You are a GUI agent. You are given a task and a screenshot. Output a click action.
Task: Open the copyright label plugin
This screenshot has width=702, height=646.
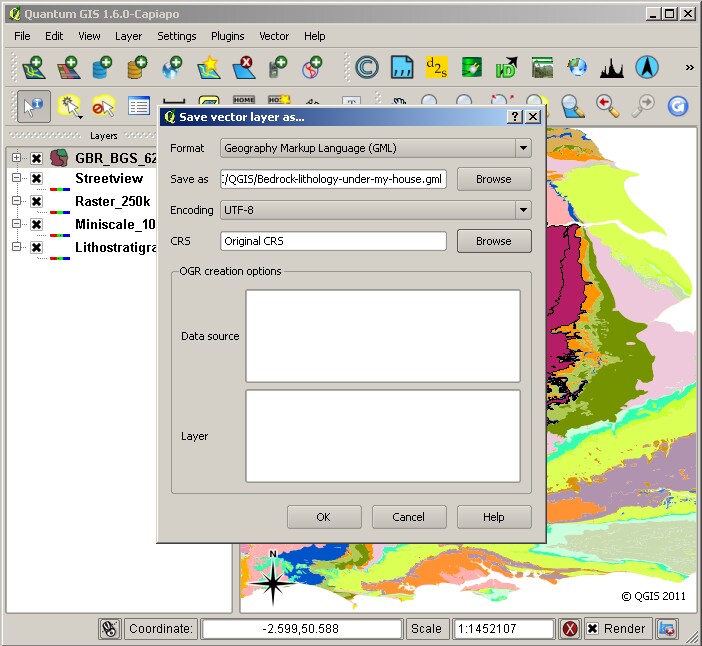click(367, 68)
